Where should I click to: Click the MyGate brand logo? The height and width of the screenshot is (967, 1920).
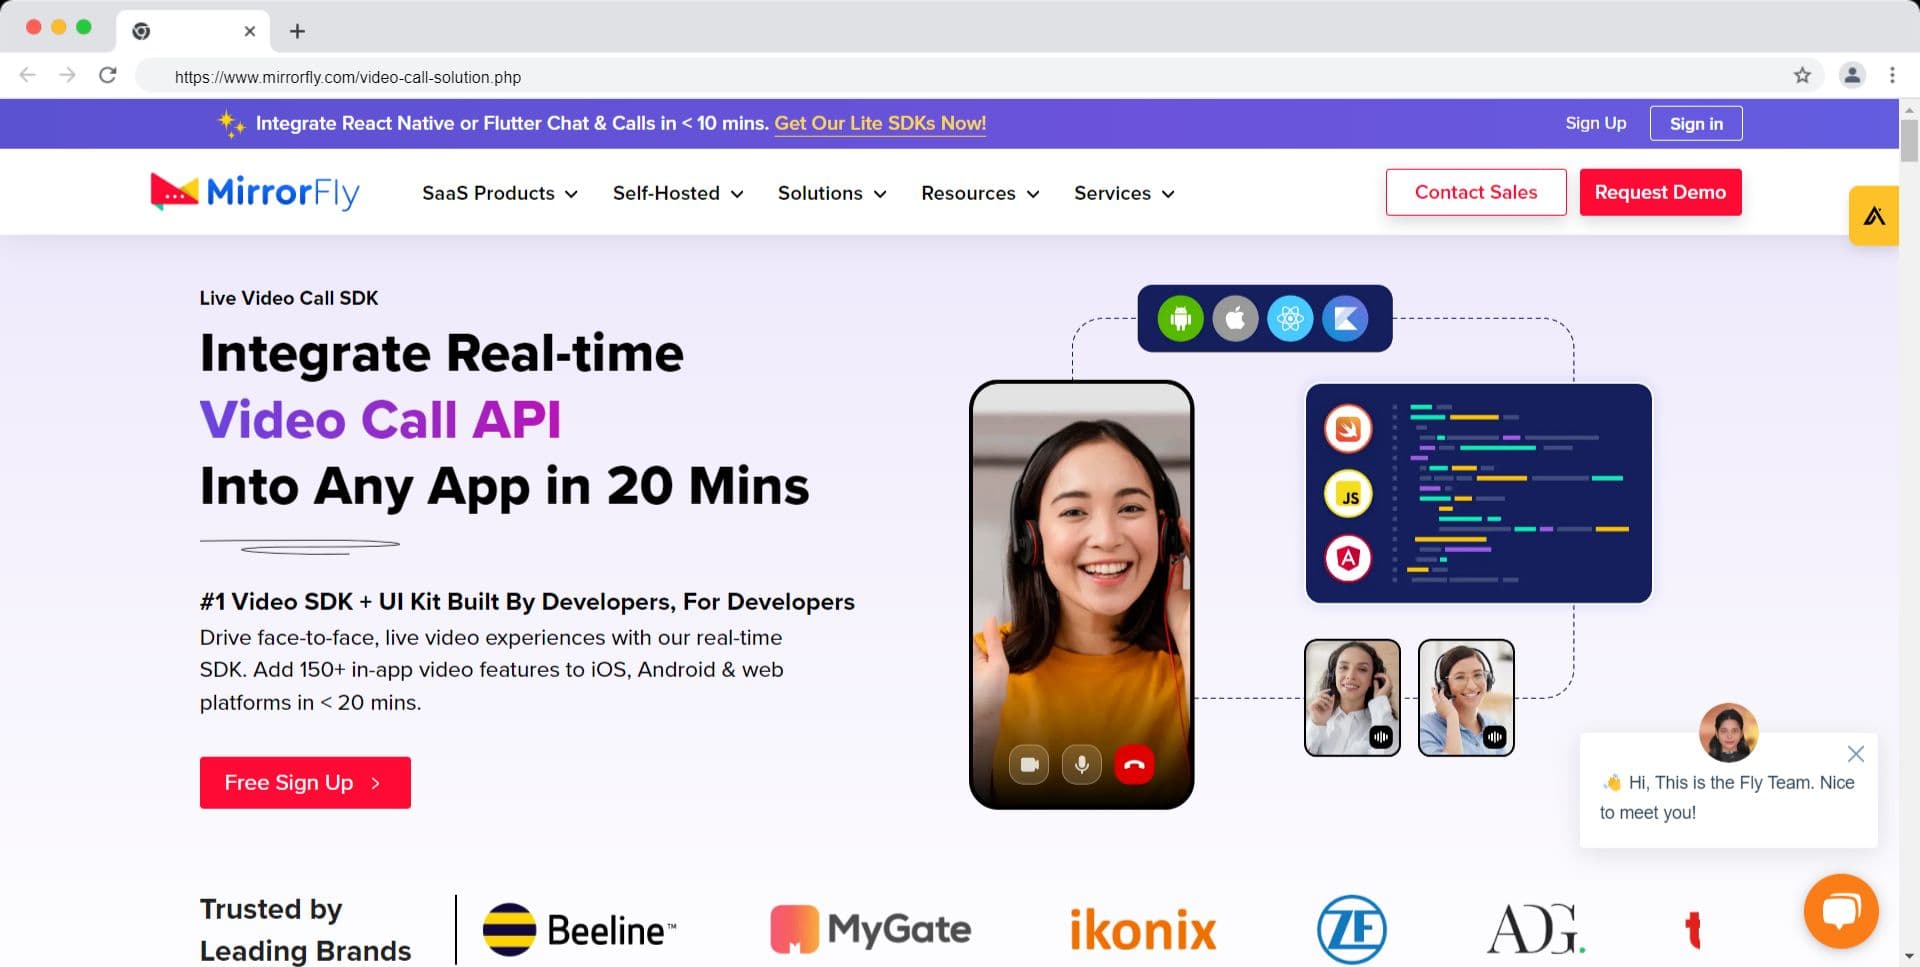click(x=870, y=929)
